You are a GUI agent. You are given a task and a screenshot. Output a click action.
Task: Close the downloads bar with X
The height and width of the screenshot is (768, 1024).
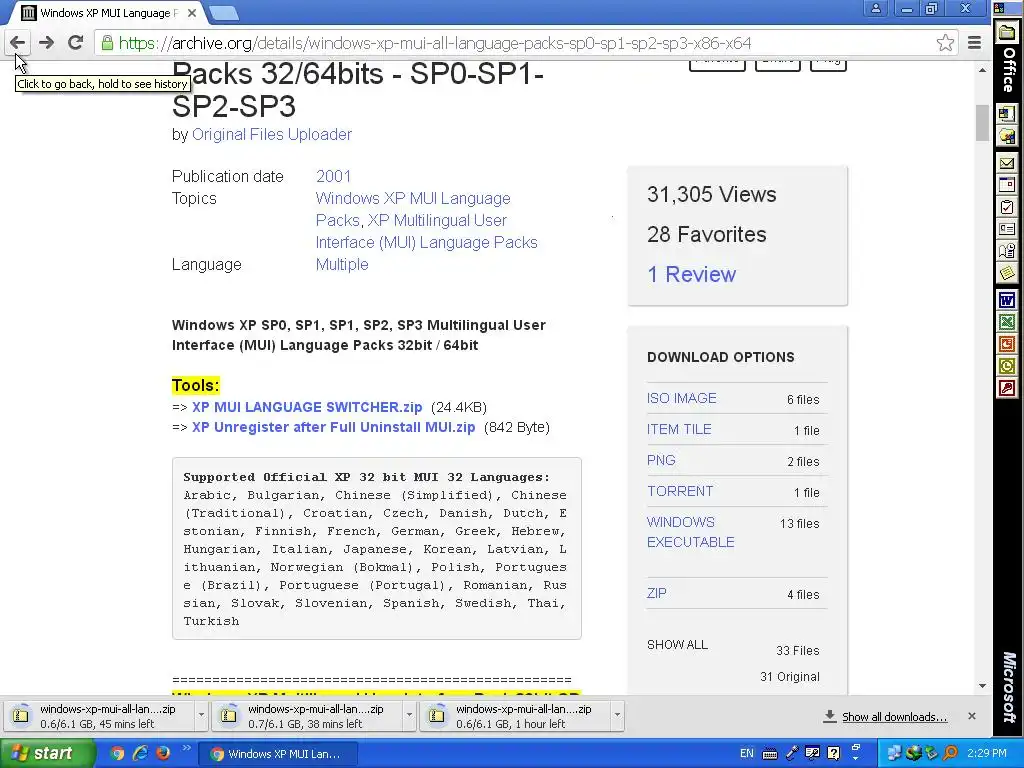[x=972, y=716]
